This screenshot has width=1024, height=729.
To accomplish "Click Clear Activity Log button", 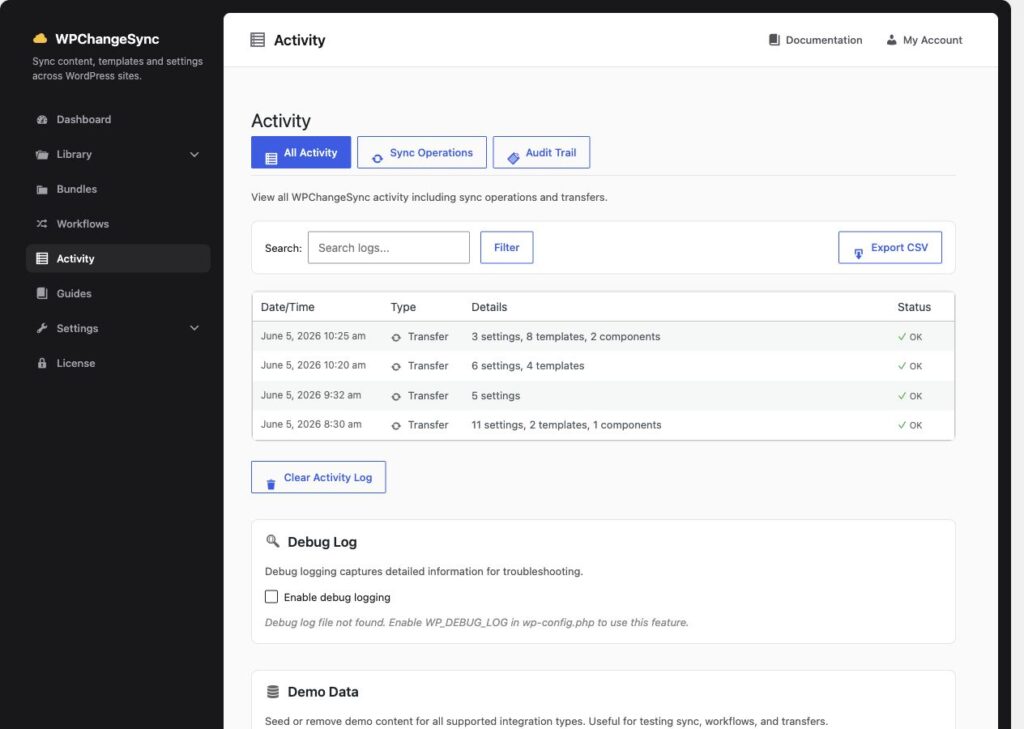I will 319,478.
